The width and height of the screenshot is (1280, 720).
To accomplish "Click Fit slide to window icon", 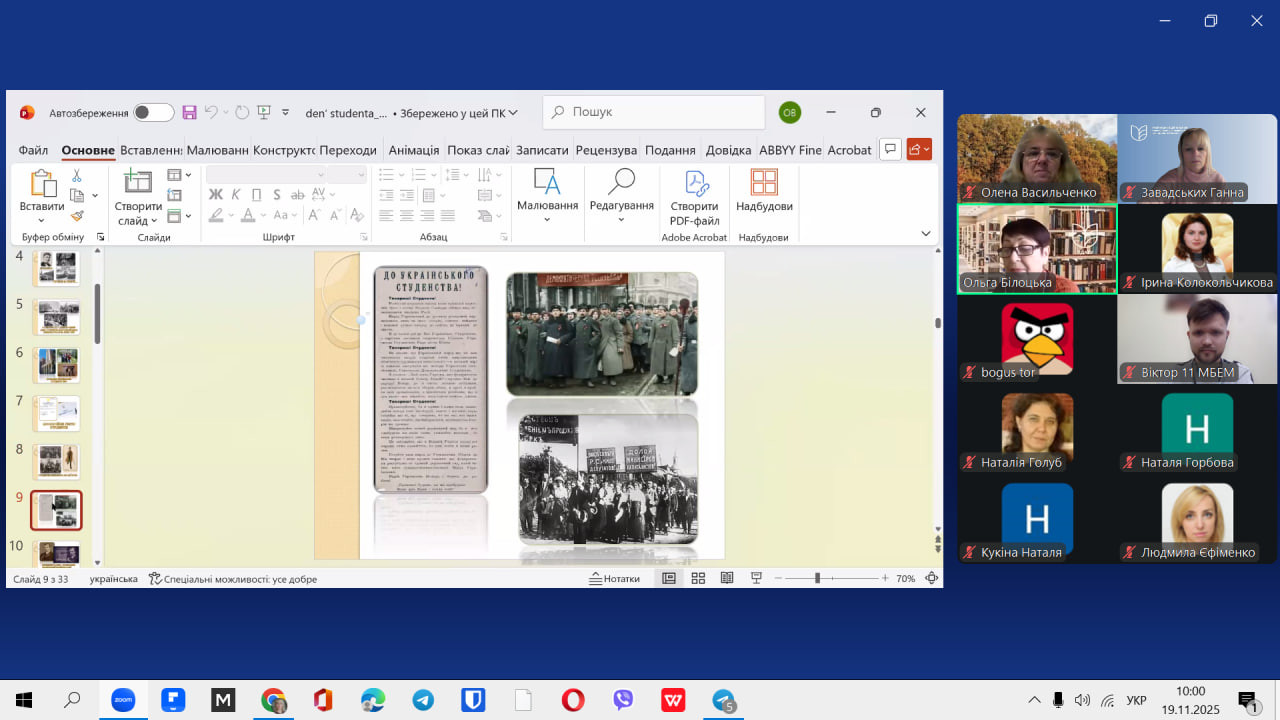I will pyautogui.click(x=931, y=578).
